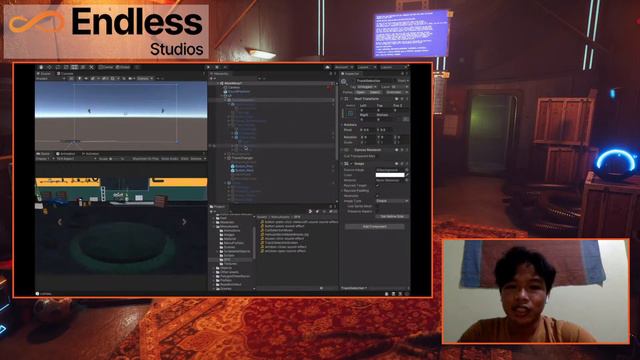Toggle Maximize On Play

point(146,158)
